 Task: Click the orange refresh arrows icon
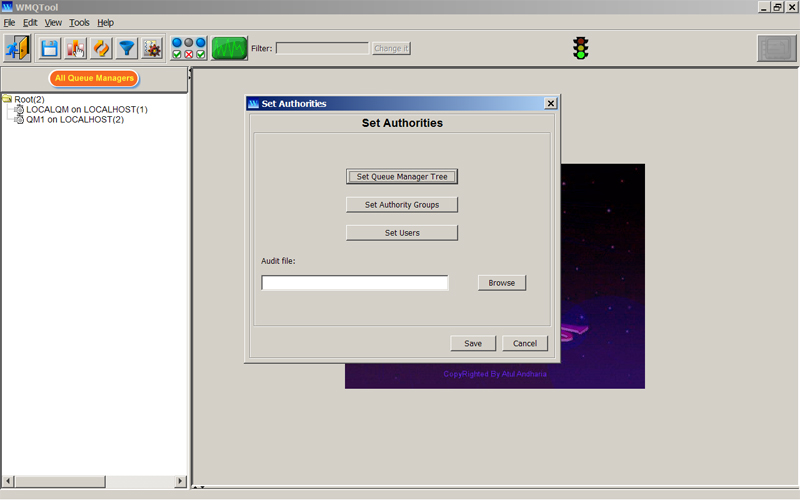[x=101, y=48]
